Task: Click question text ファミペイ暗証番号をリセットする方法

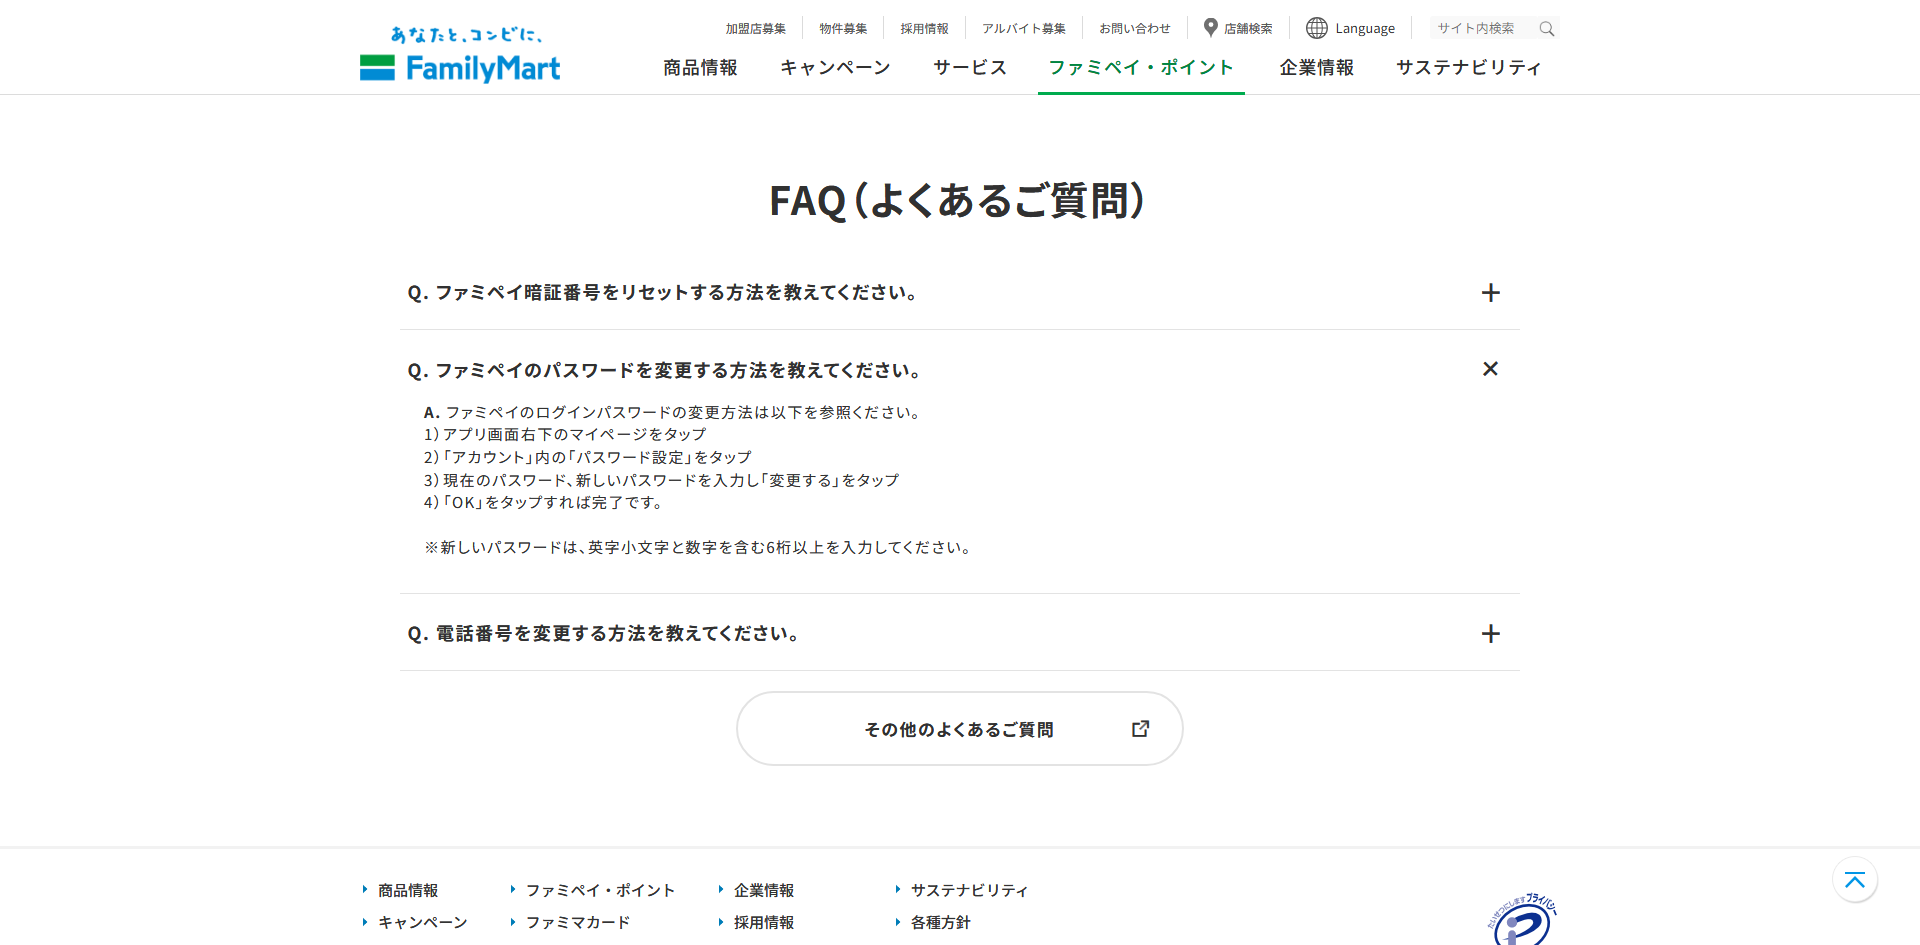Action: [x=662, y=293]
